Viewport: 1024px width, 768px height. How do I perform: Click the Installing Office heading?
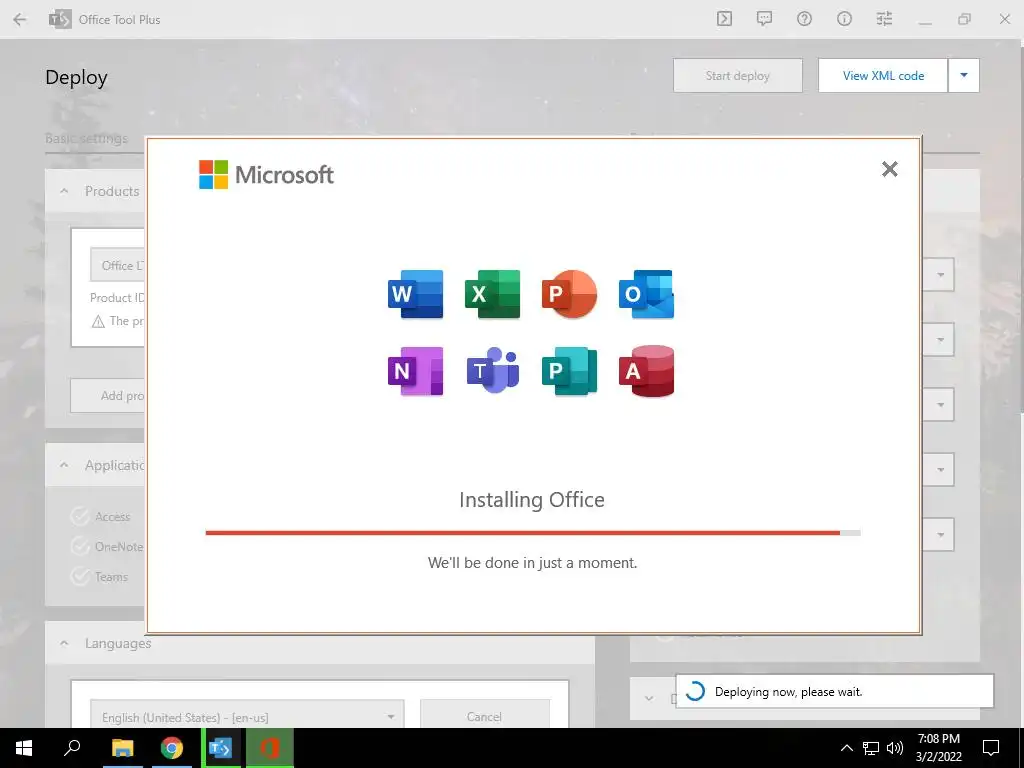[x=532, y=500]
